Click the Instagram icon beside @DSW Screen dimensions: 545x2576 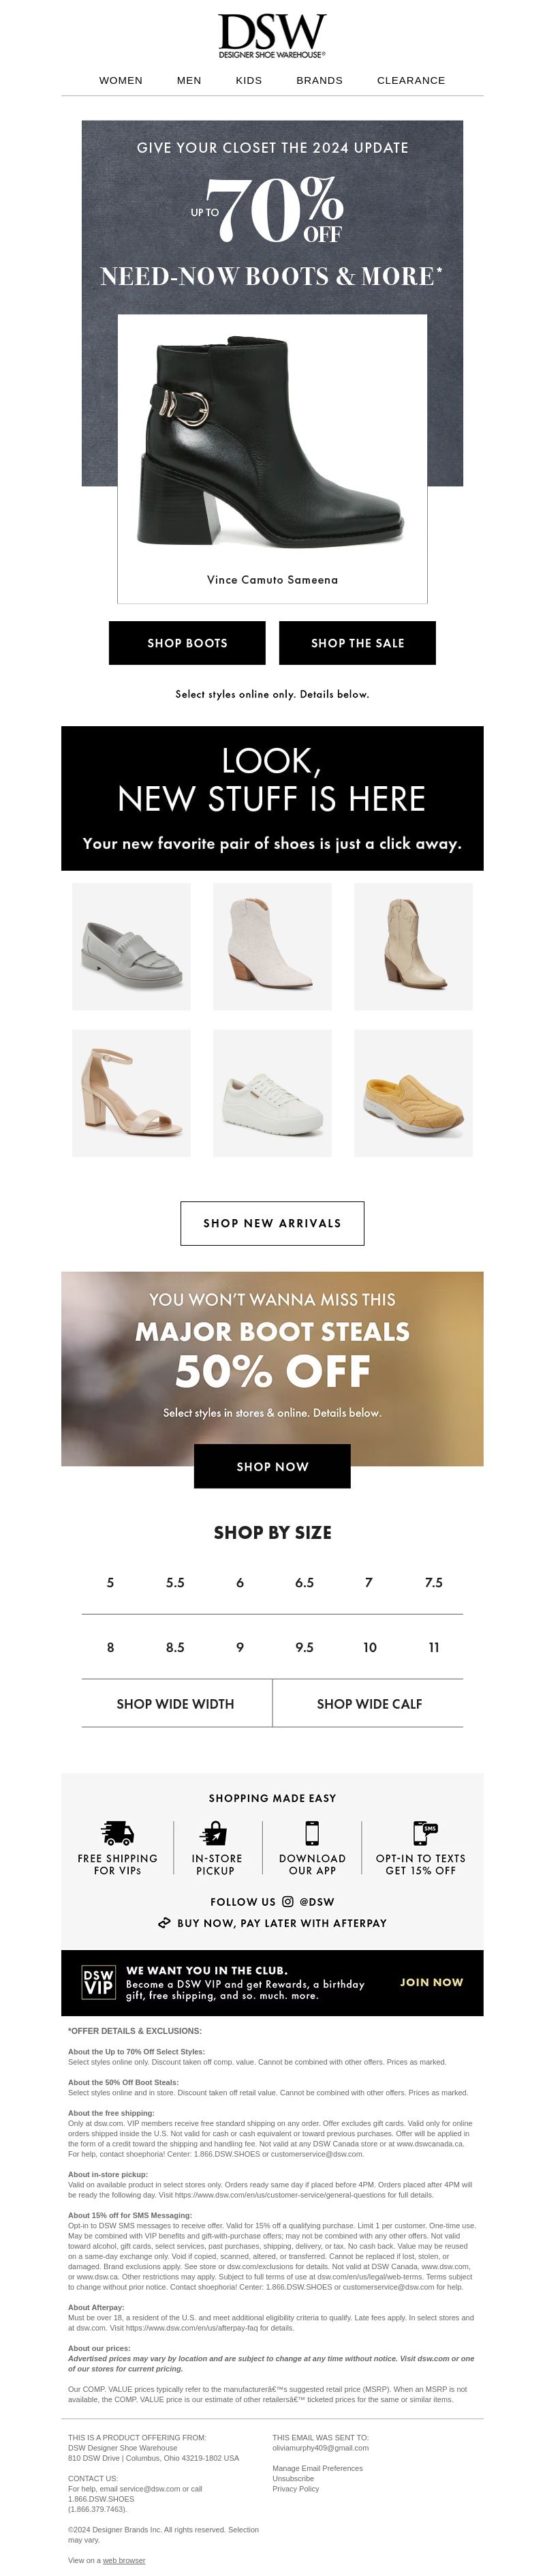(287, 1901)
